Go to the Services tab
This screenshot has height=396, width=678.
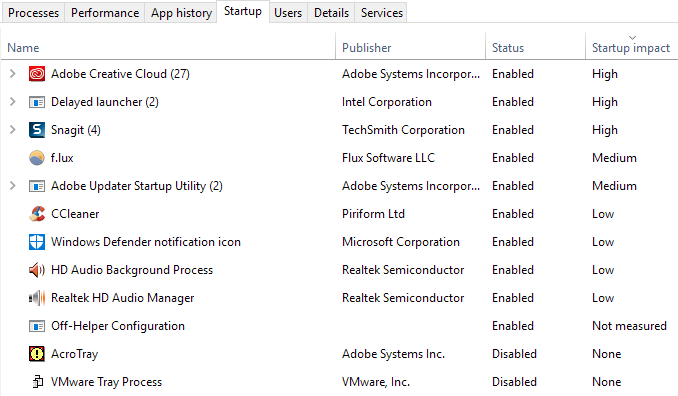[382, 13]
